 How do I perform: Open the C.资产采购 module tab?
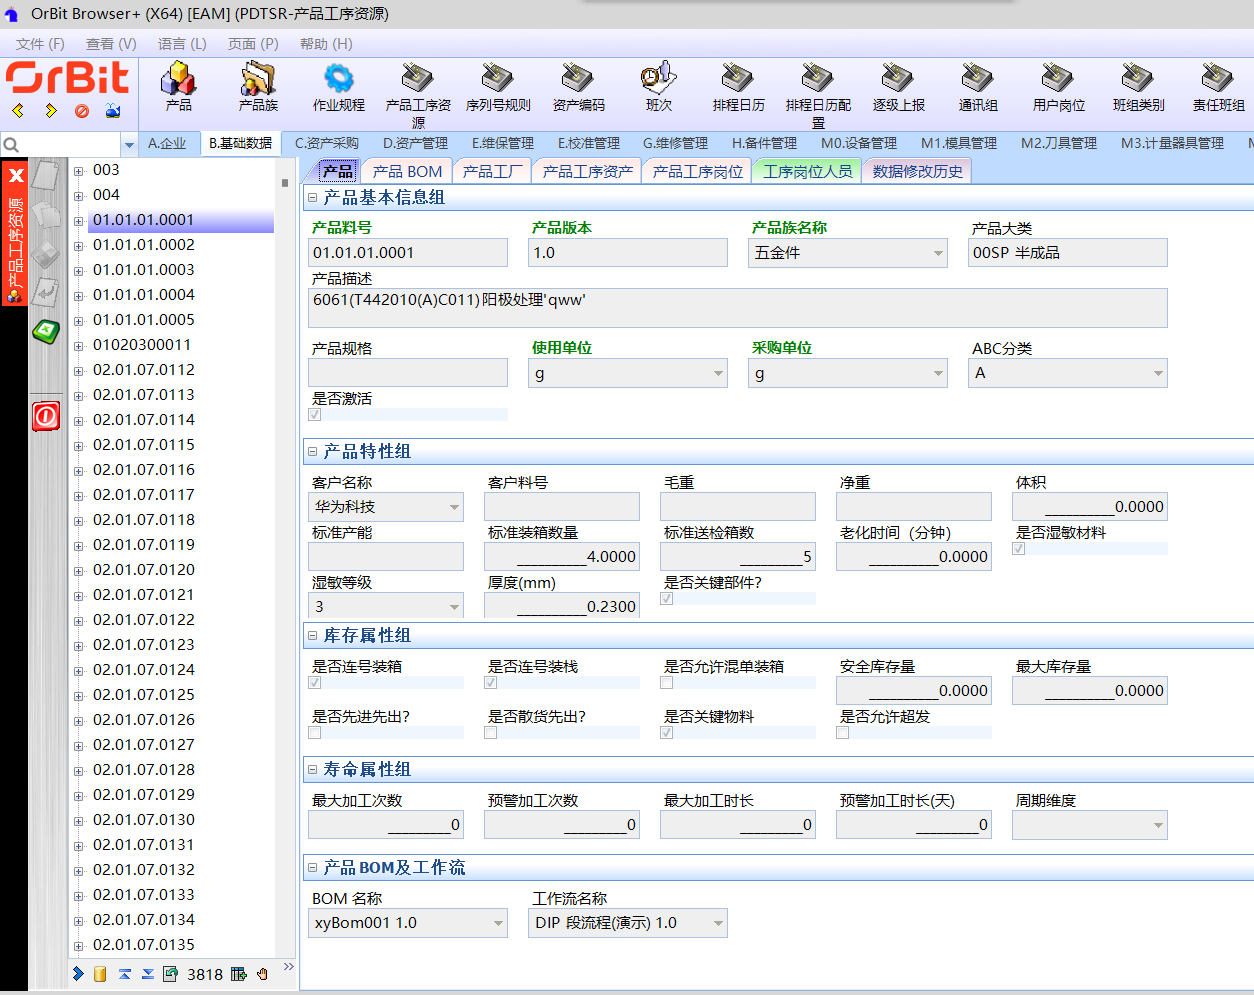(326, 144)
